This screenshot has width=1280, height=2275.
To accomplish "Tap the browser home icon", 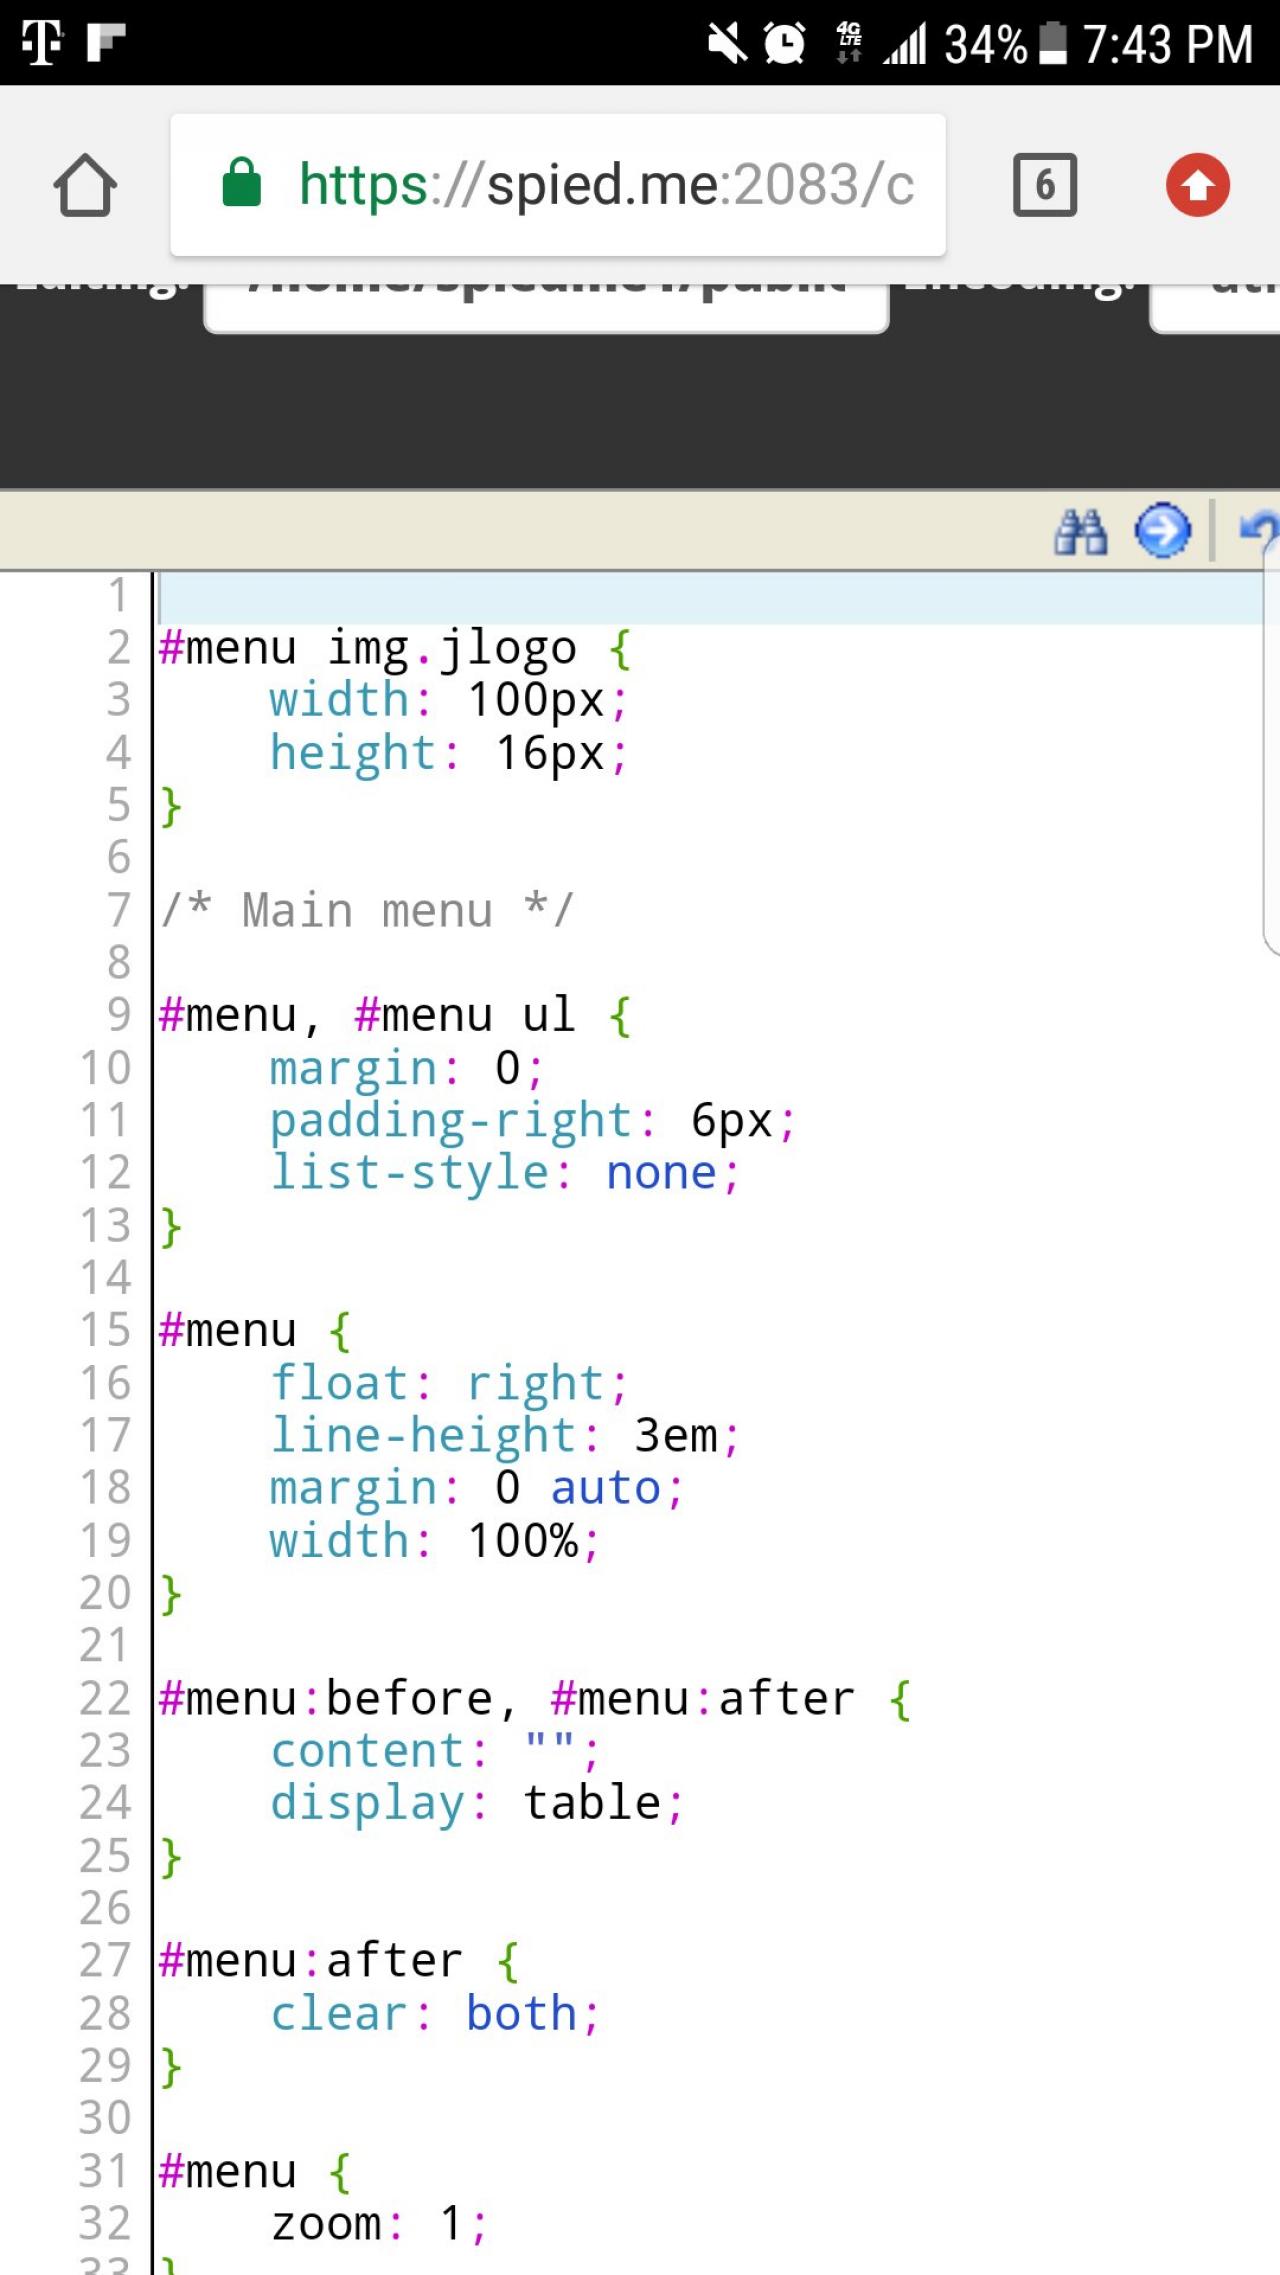I will (x=85, y=185).
